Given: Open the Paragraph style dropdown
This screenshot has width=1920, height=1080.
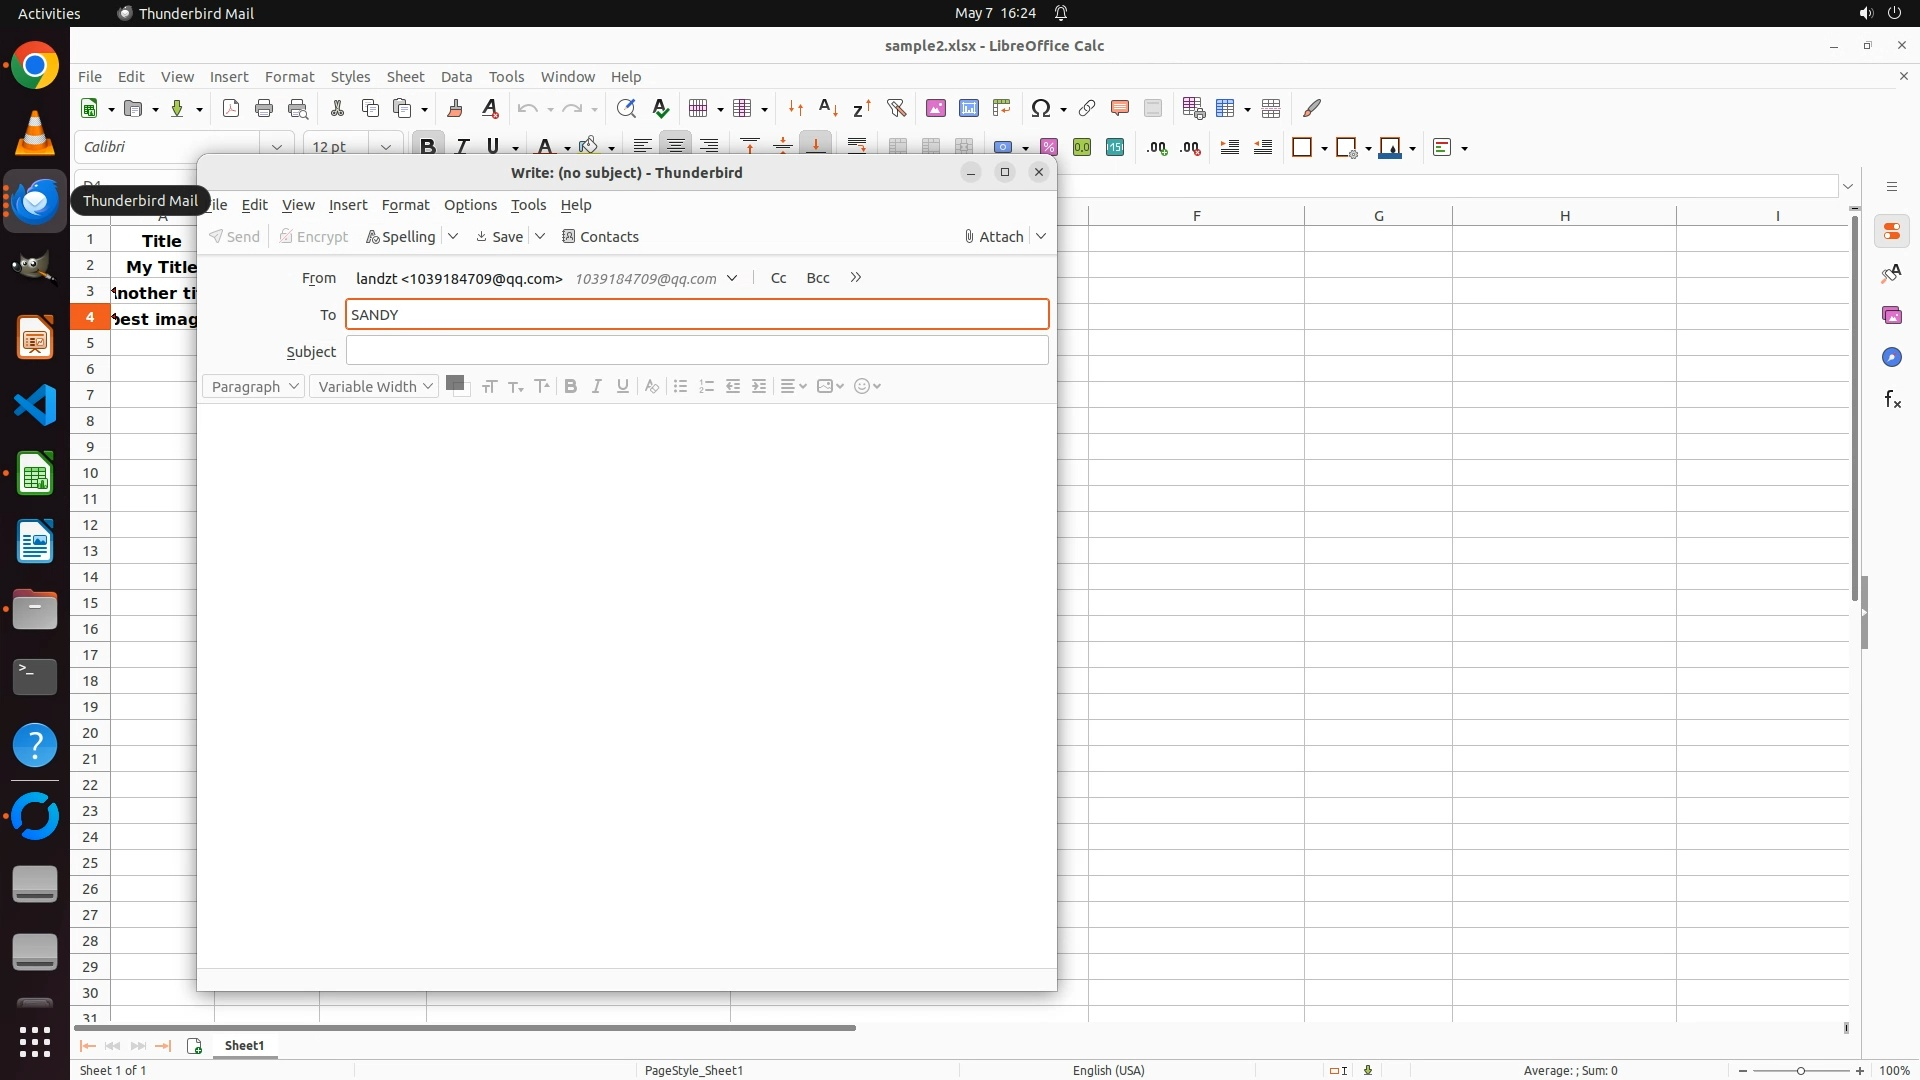Looking at the screenshot, I should click(253, 386).
